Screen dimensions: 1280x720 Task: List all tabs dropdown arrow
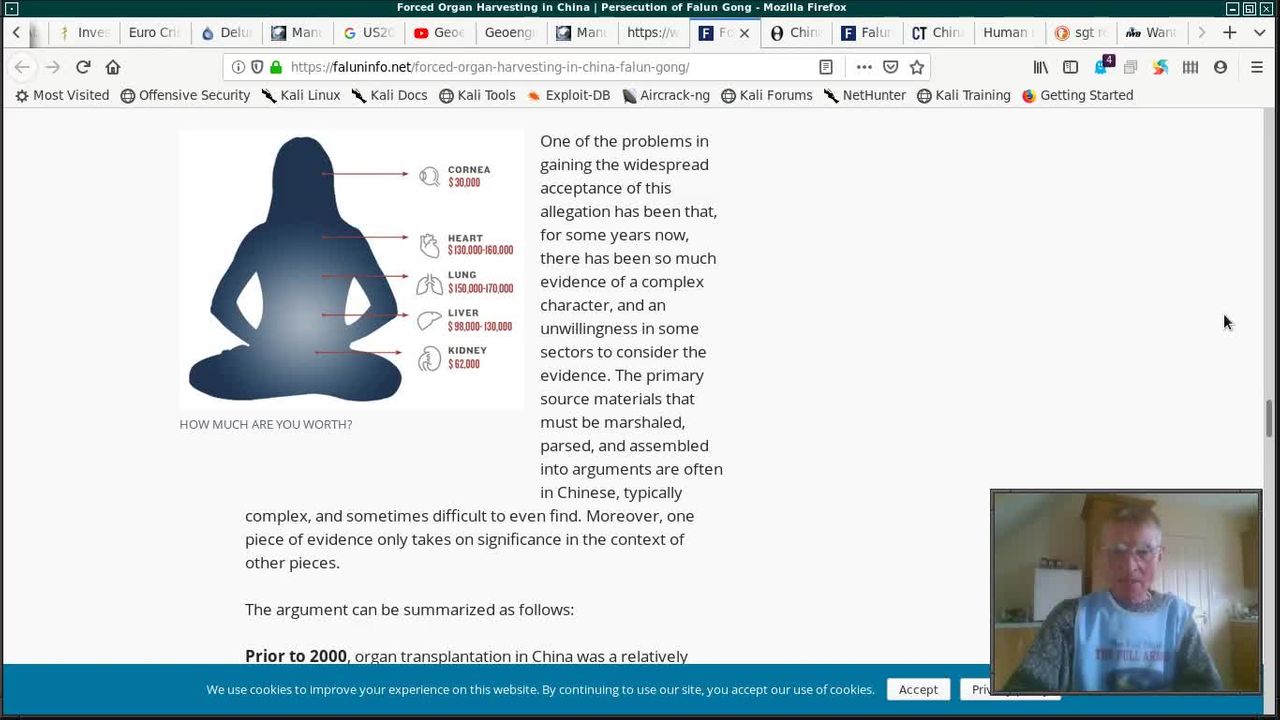coord(1259,32)
